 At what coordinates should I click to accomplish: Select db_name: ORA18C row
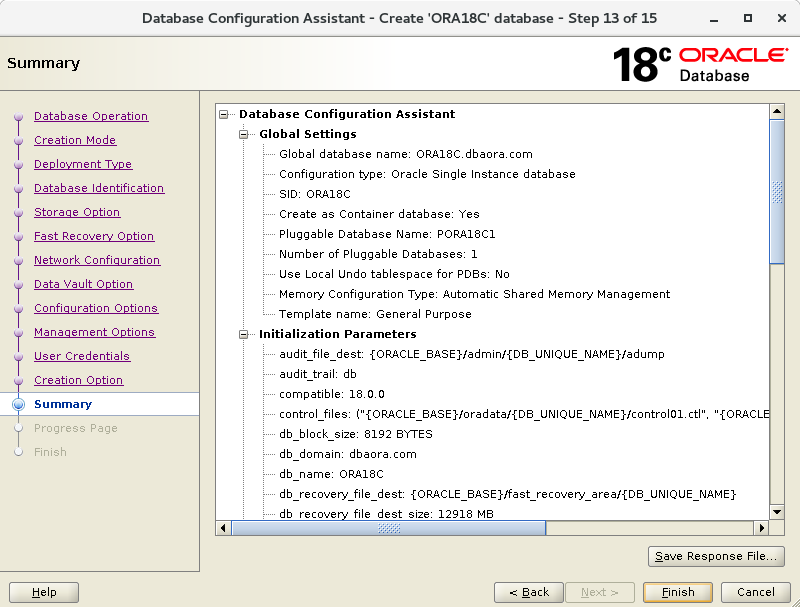pyautogui.click(x=331, y=474)
